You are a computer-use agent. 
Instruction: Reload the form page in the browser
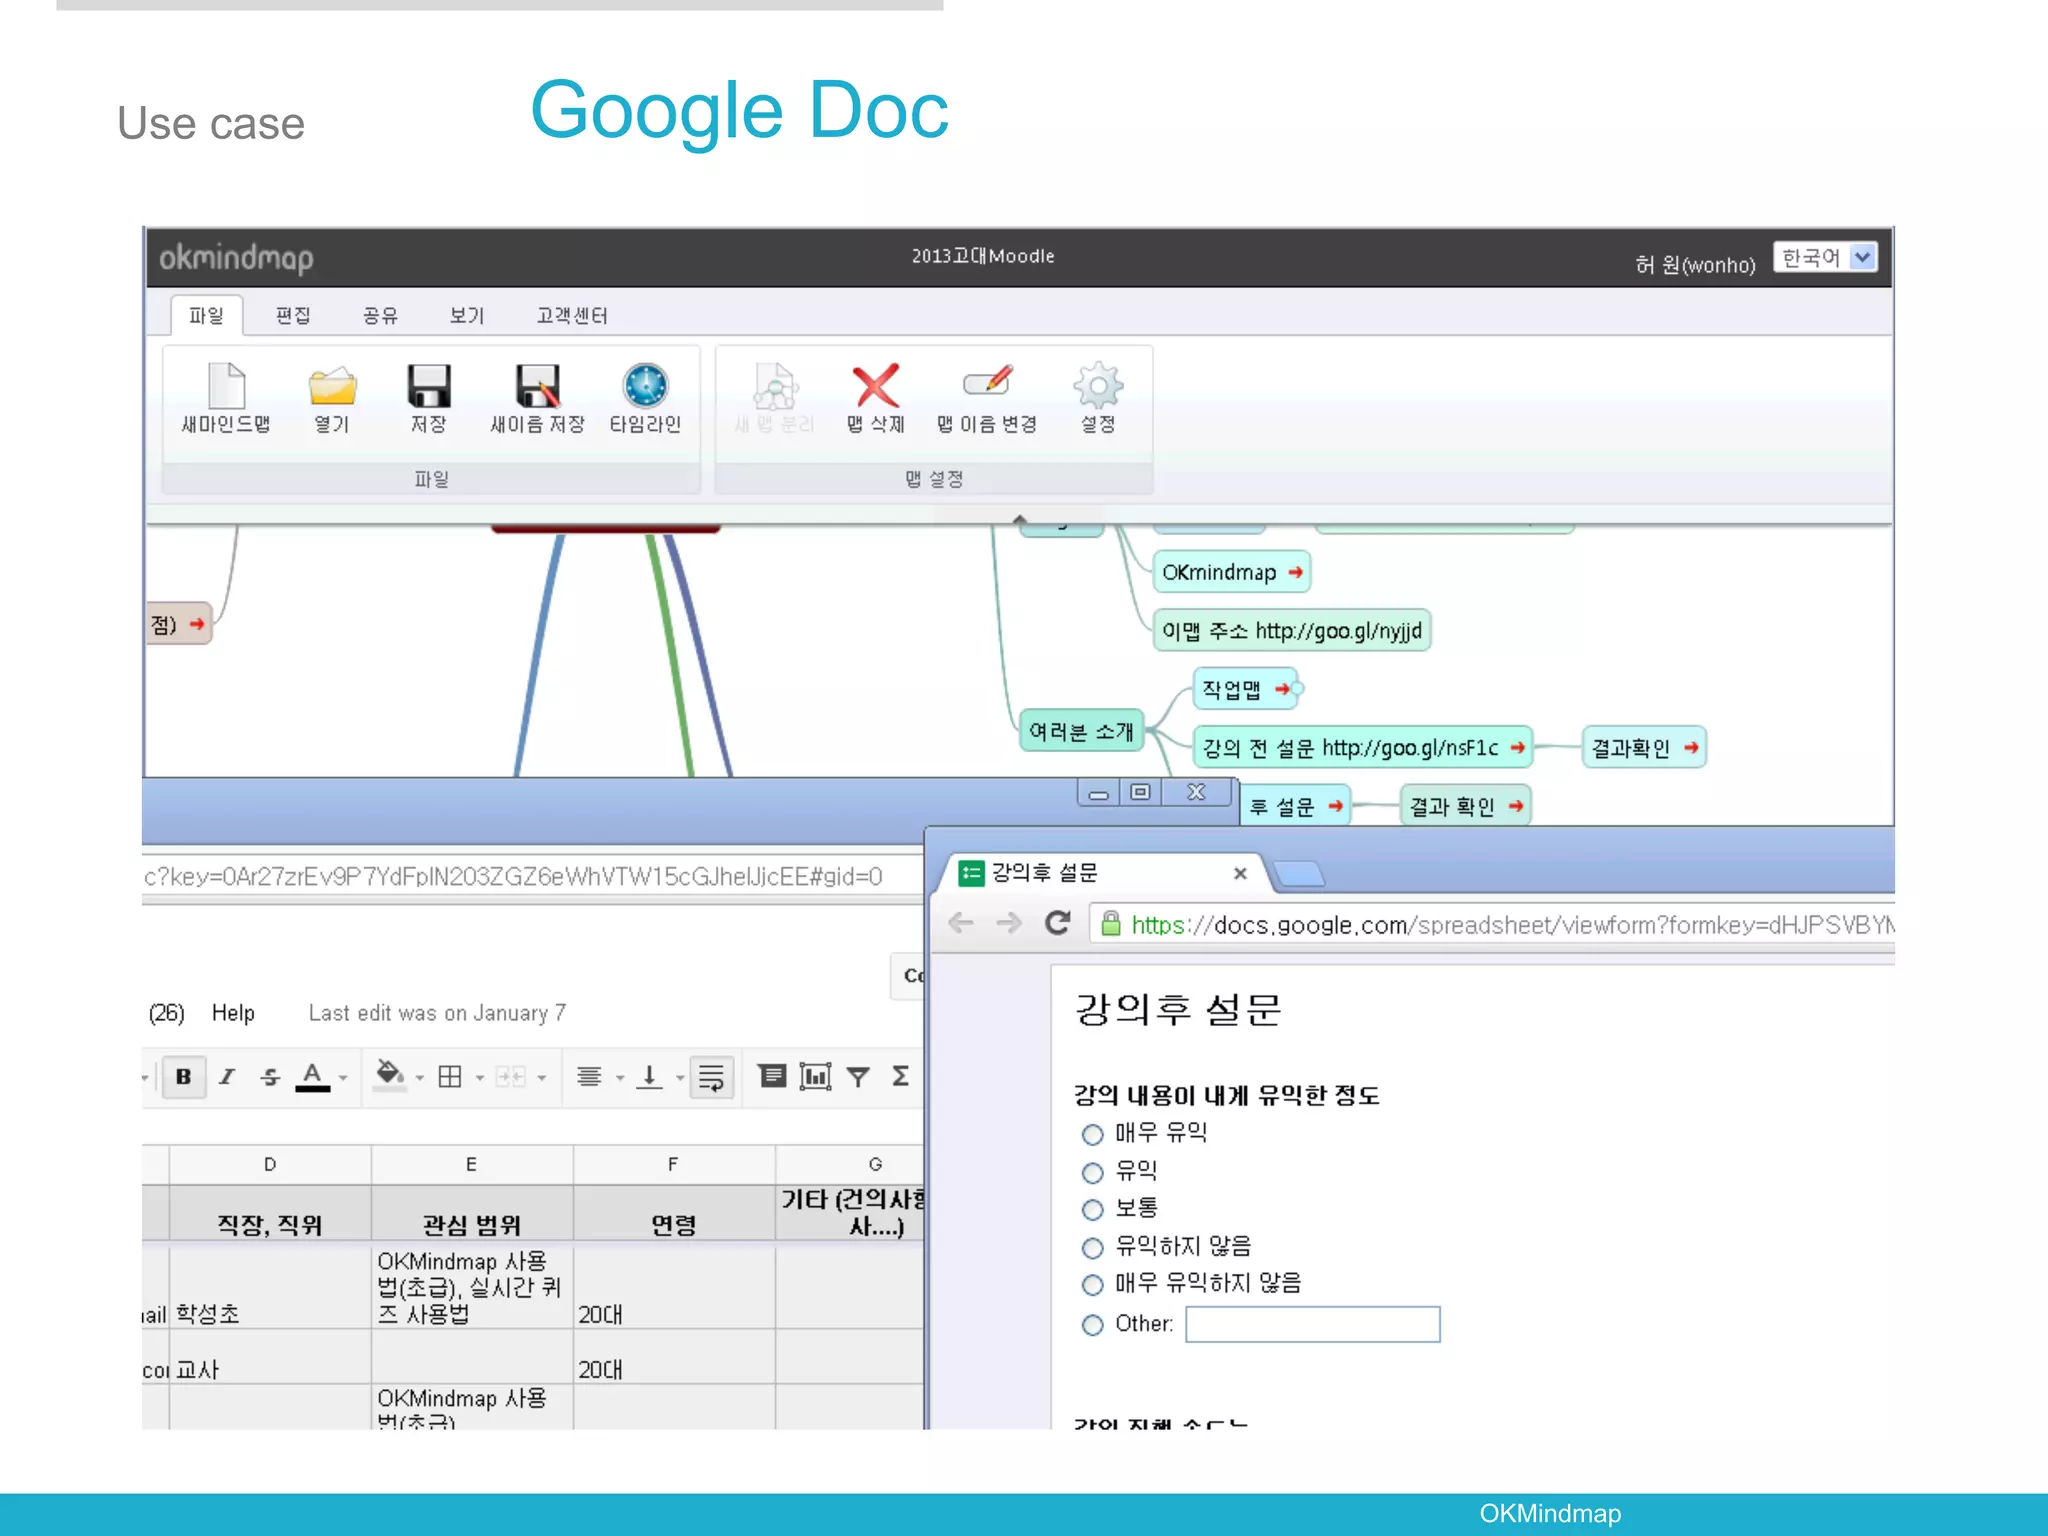[x=1057, y=923]
